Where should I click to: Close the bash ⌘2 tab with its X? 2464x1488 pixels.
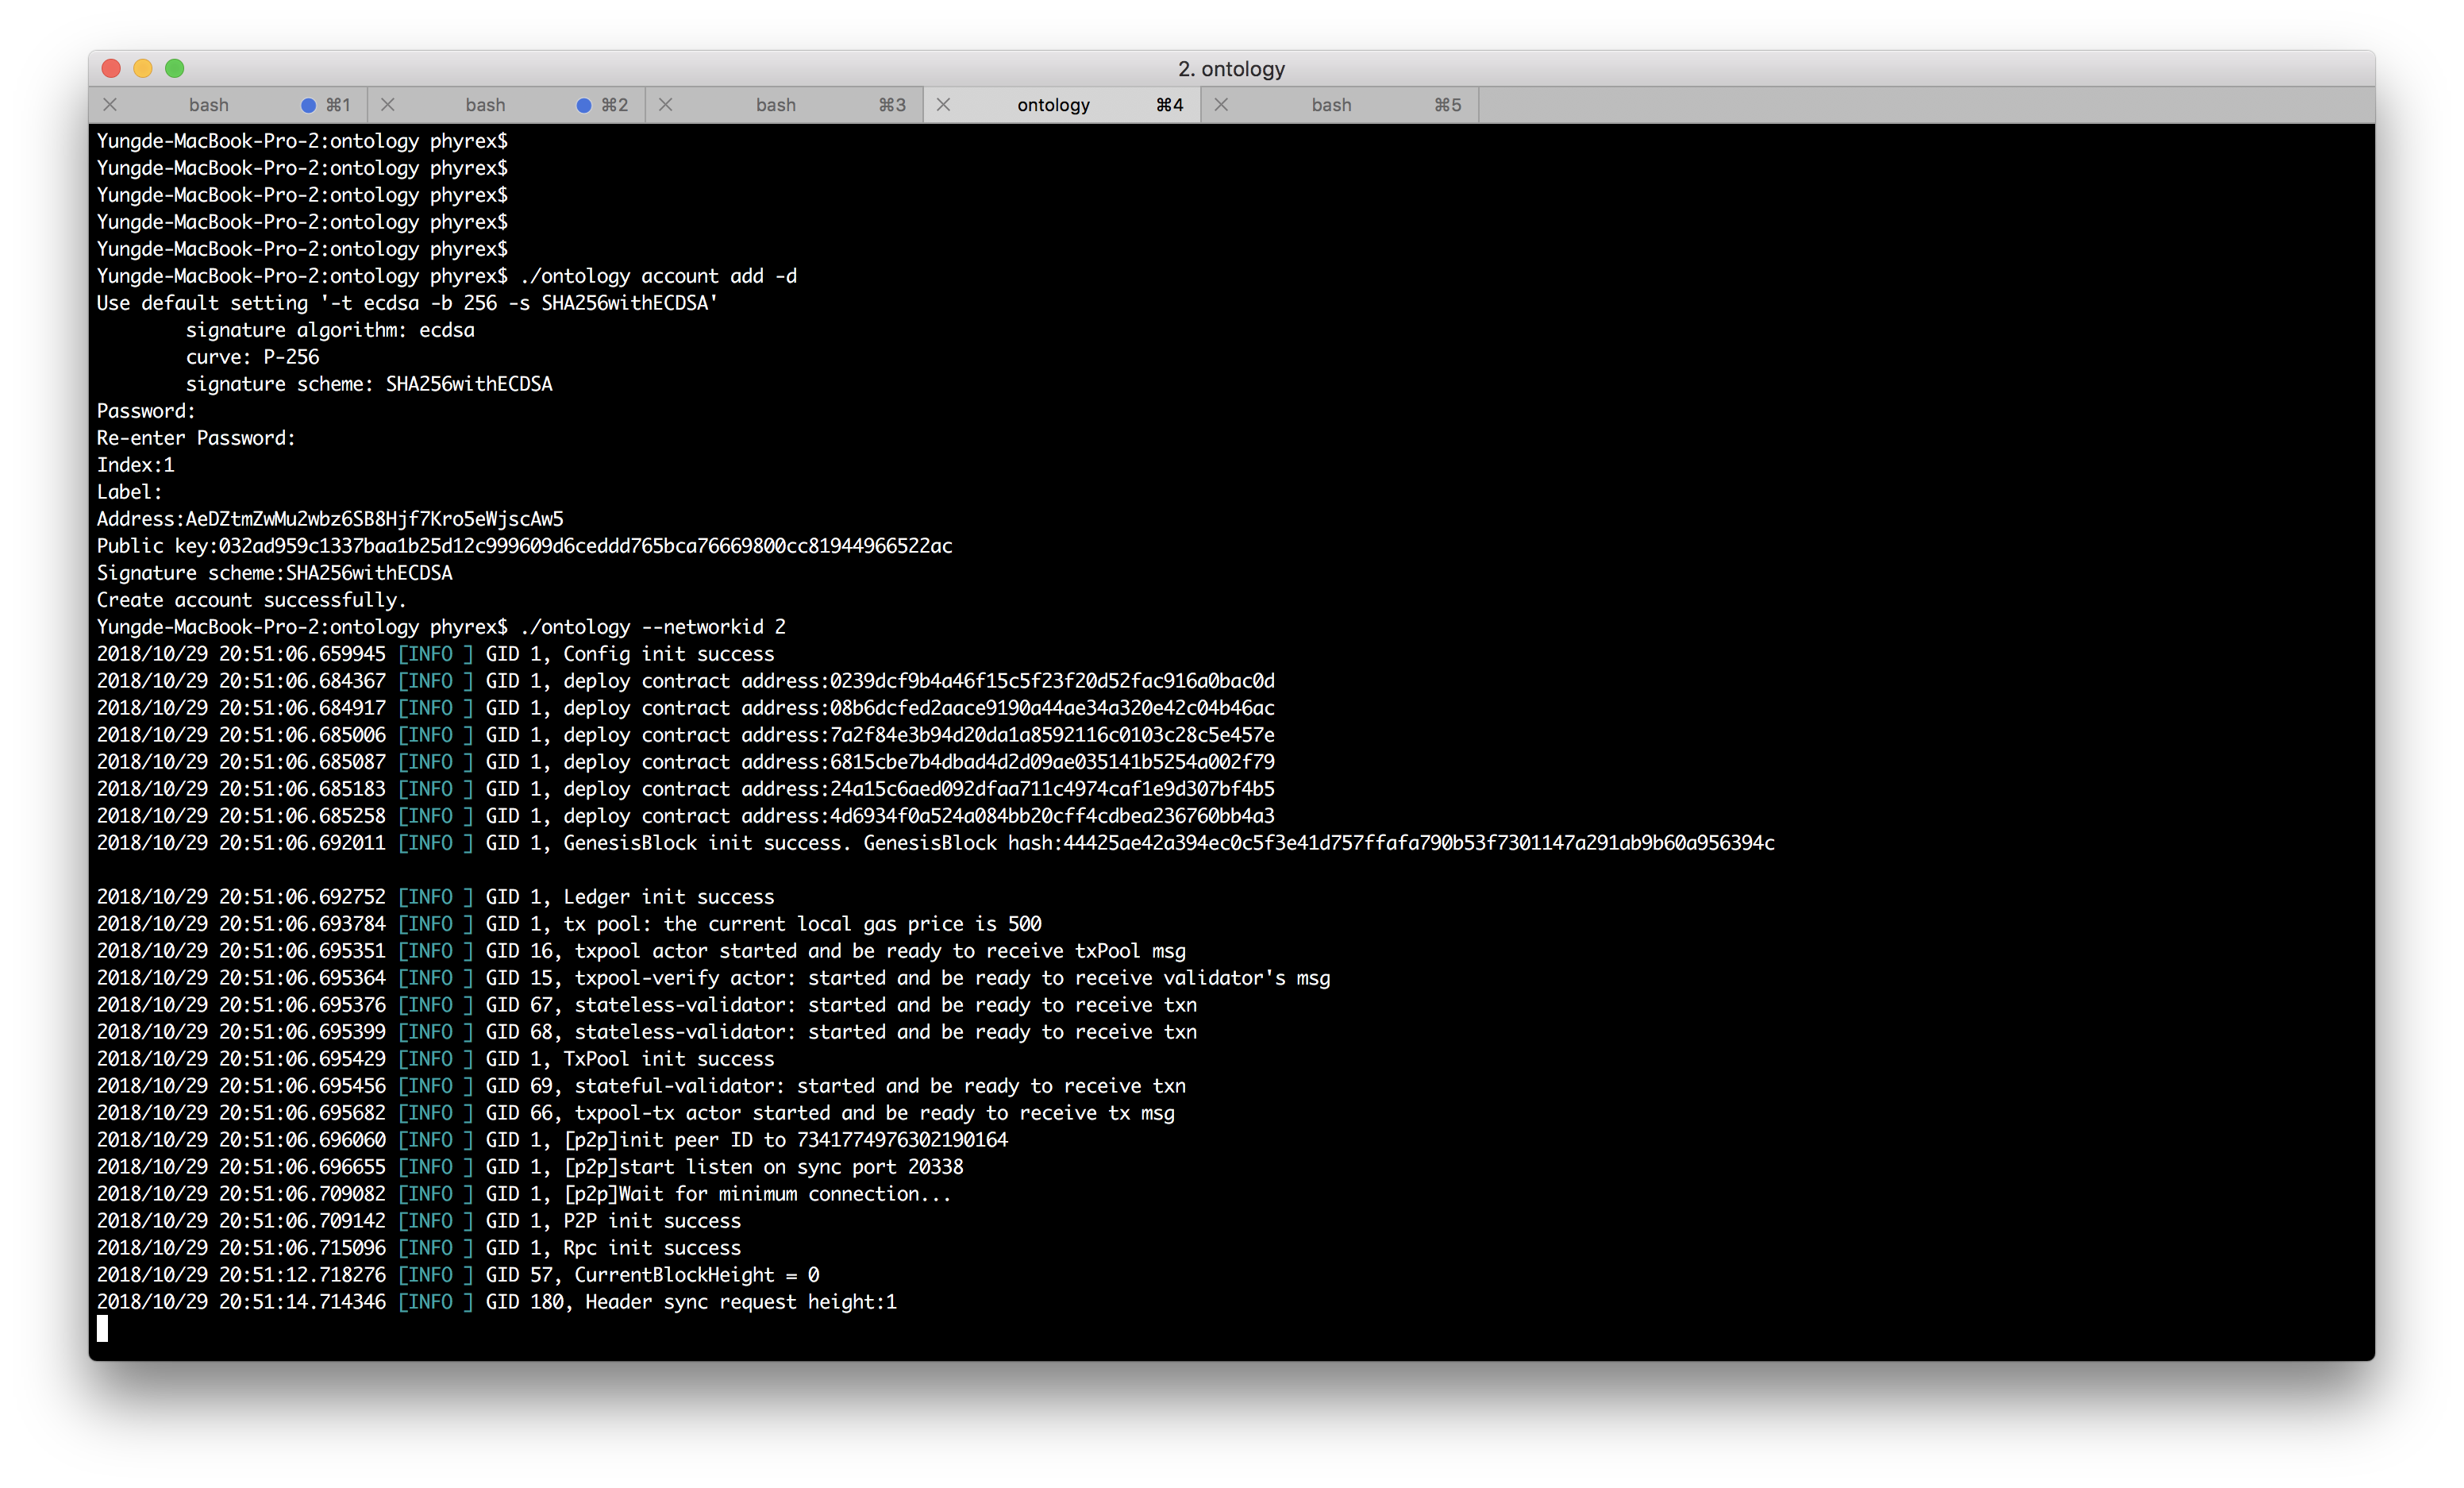pos(388,105)
